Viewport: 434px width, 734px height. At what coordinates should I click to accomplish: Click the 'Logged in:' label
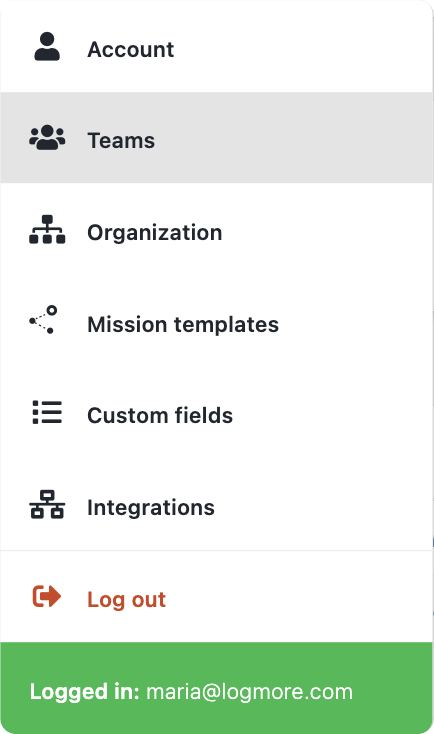pos(84,692)
